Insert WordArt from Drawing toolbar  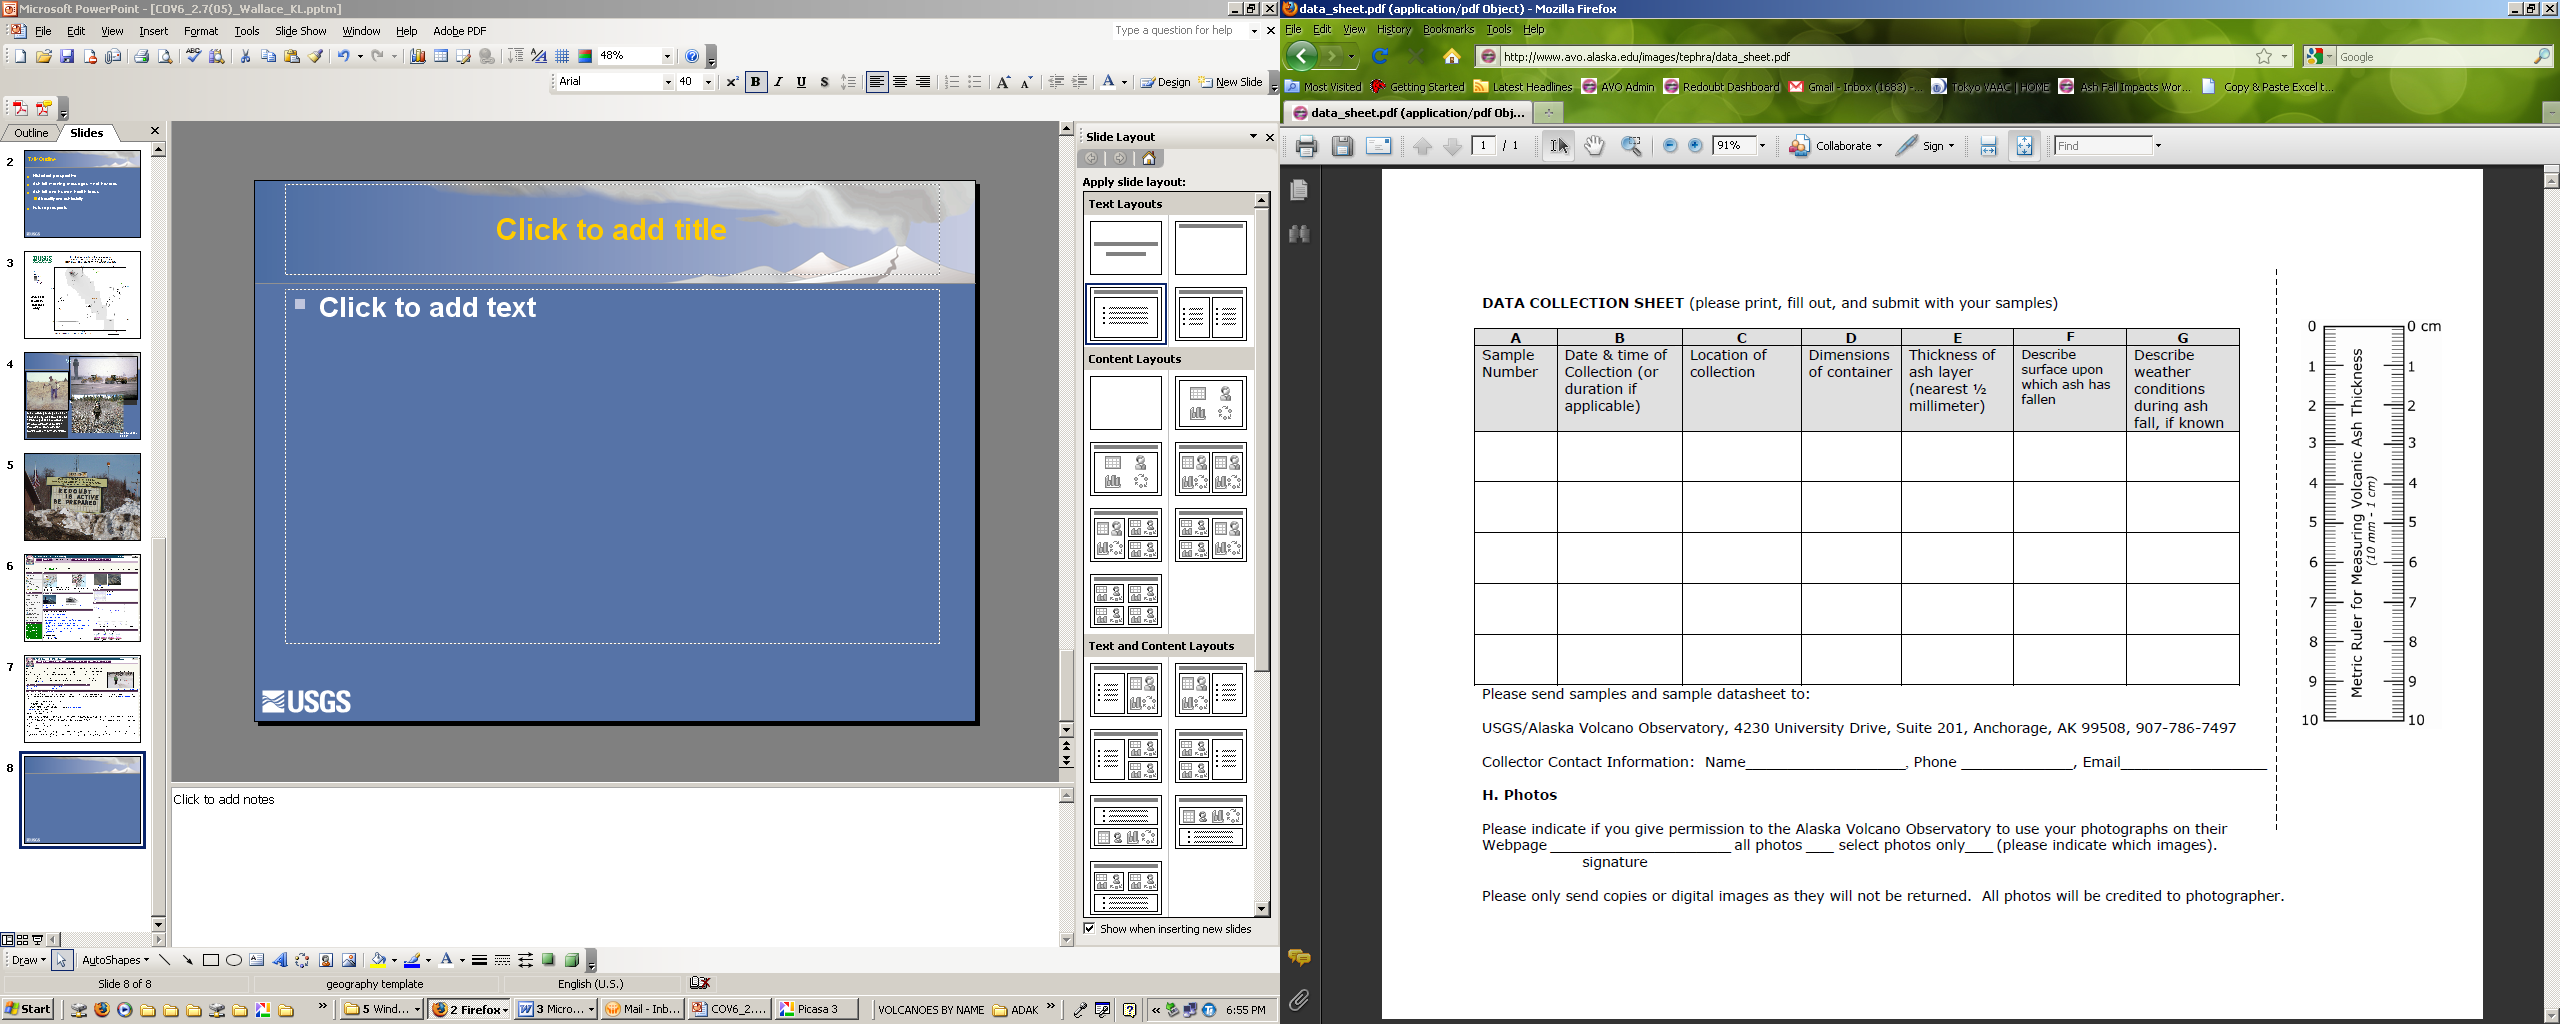[x=280, y=960]
